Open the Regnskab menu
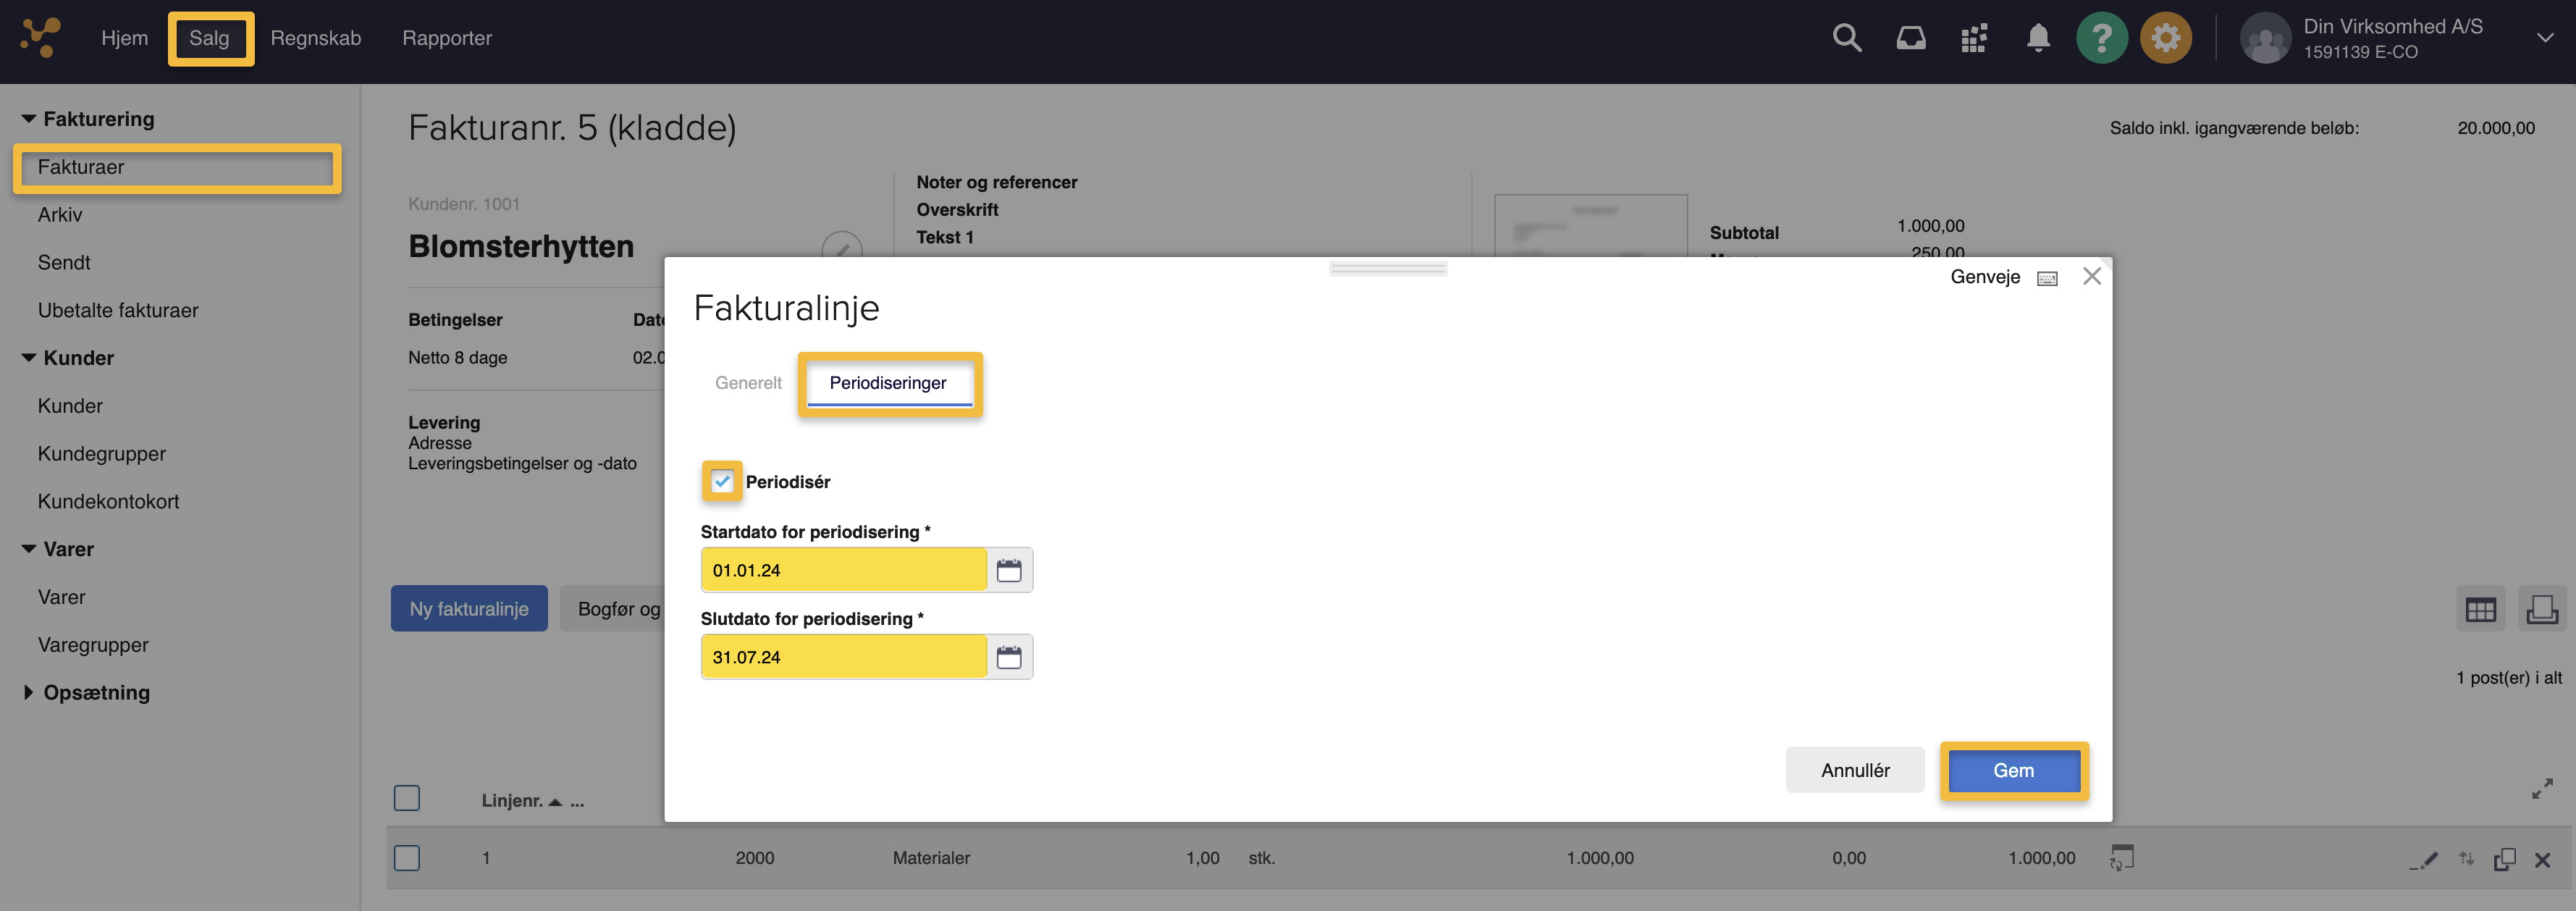The image size is (2576, 911). pyautogui.click(x=315, y=38)
